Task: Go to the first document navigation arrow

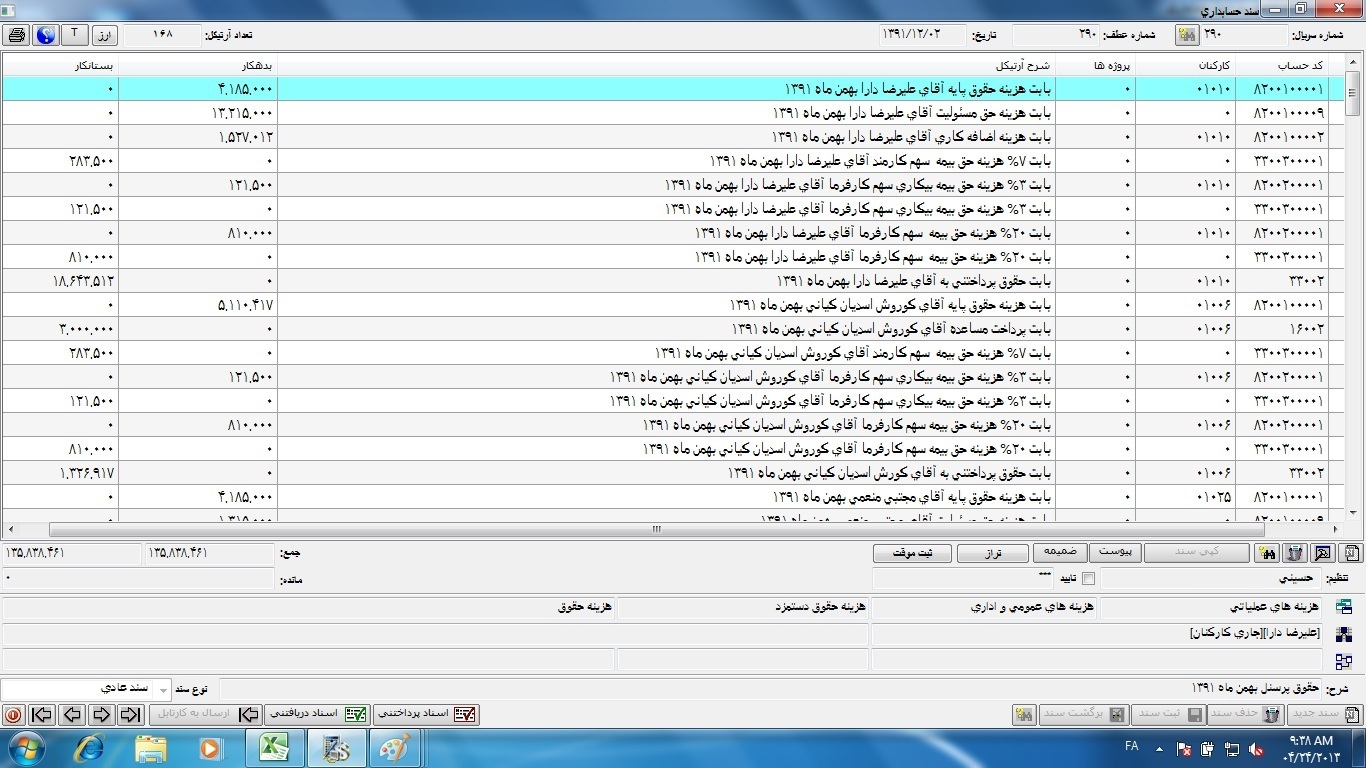Action: (41, 715)
